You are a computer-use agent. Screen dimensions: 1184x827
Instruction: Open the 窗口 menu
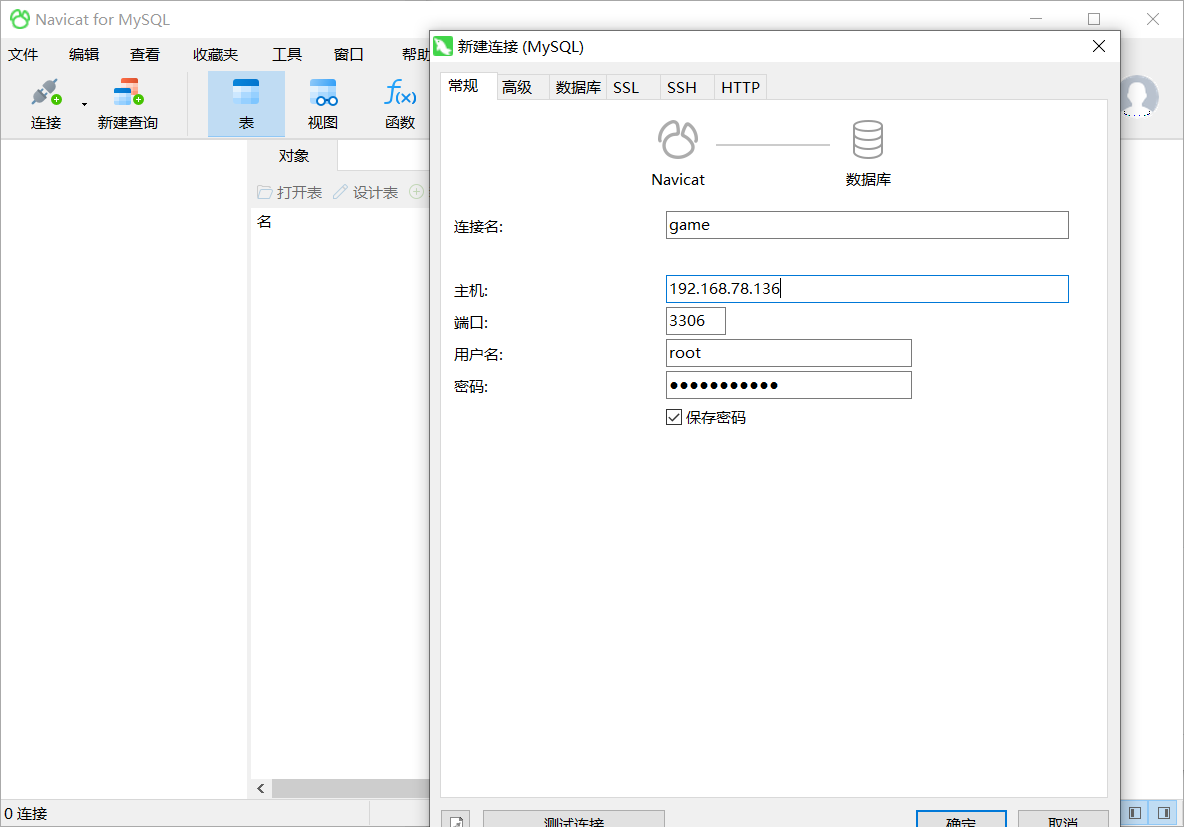click(x=349, y=54)
